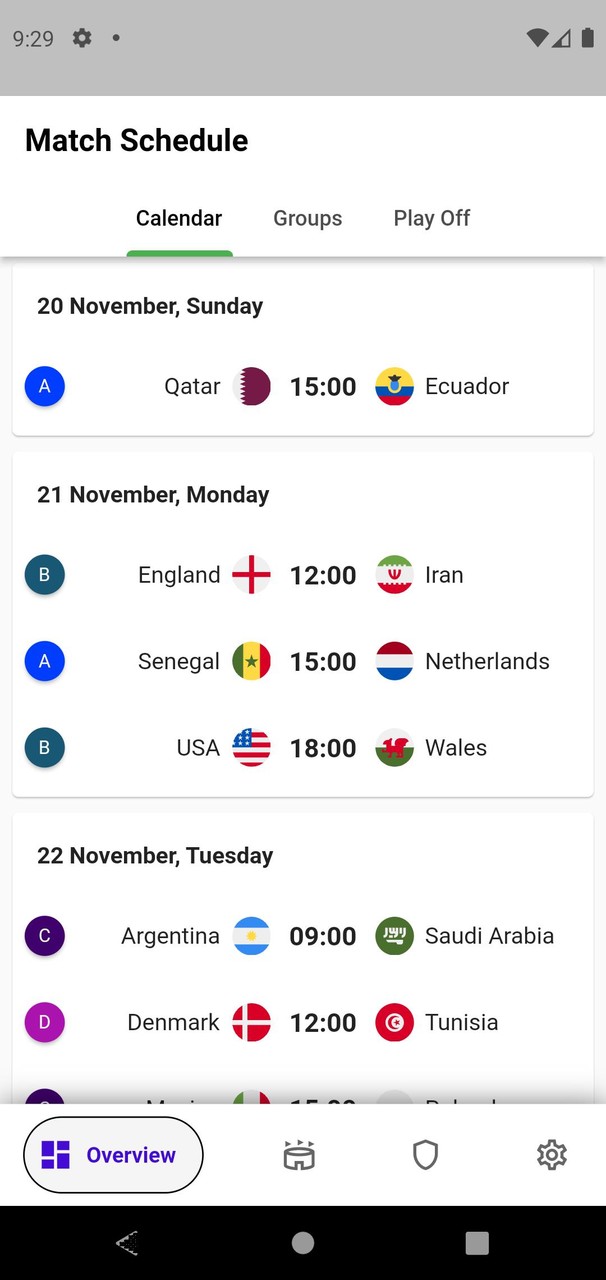Viewport: 606px width, 1280px height.
Task: Tap the Argentina flag icon
Action: 251,936
